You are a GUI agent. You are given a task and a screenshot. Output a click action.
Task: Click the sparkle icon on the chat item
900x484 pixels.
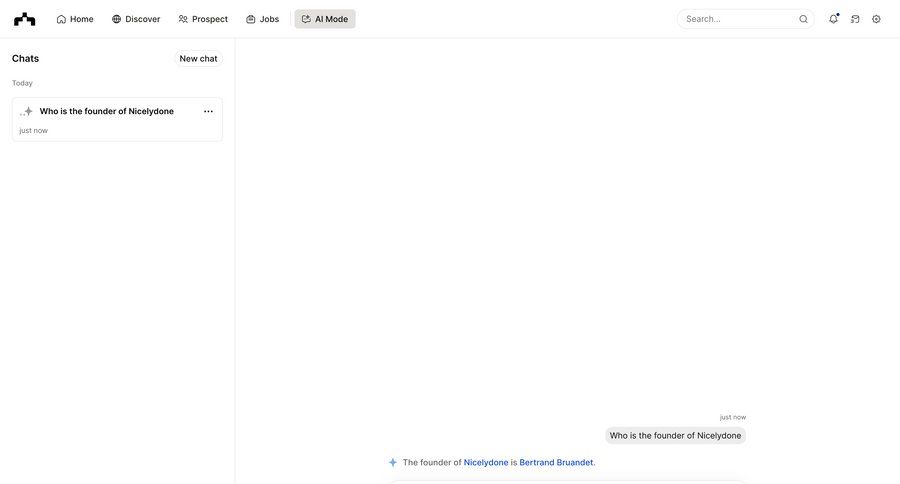click(x=26, y=111)
